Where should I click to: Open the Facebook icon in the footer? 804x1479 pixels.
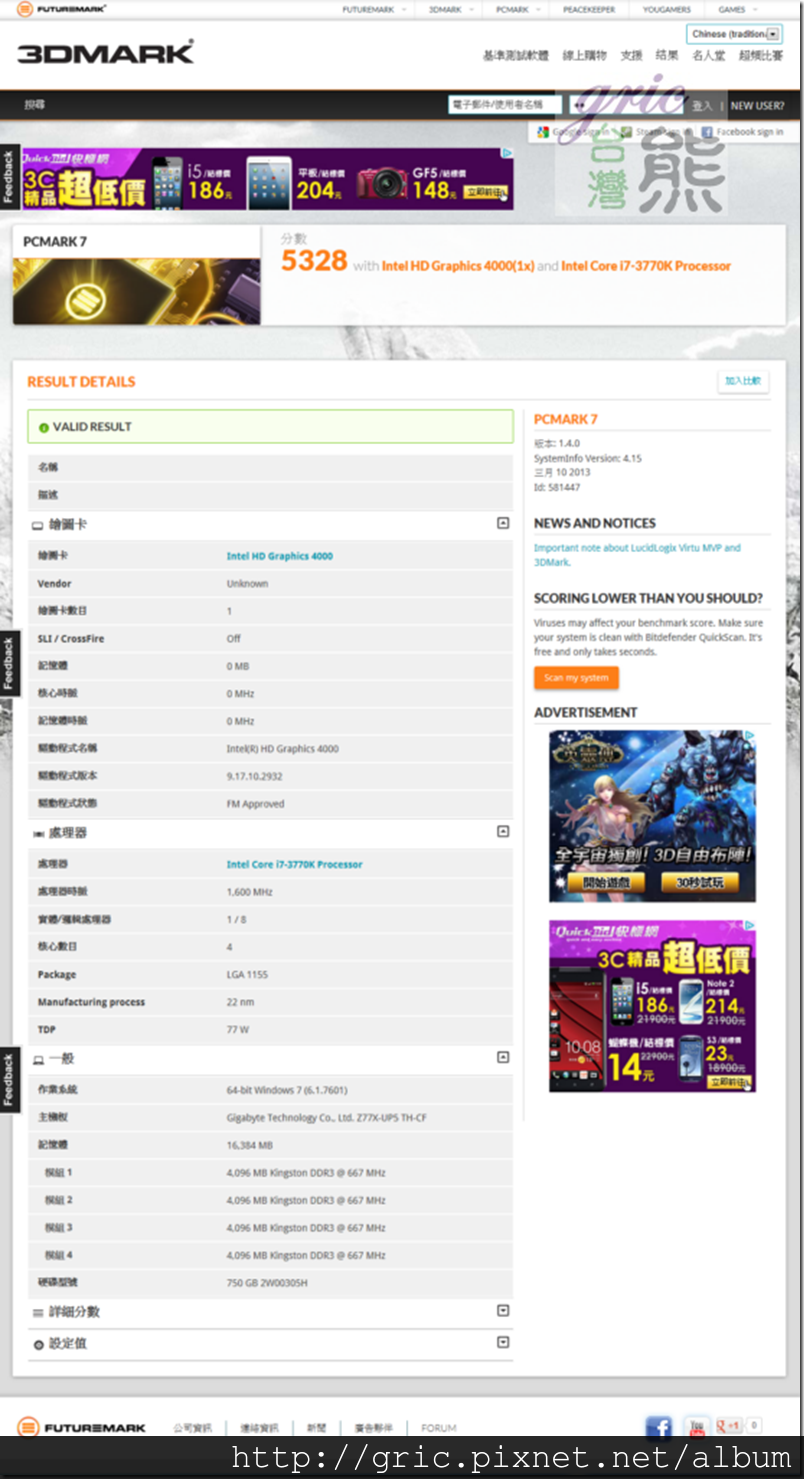coord(658,1427)
